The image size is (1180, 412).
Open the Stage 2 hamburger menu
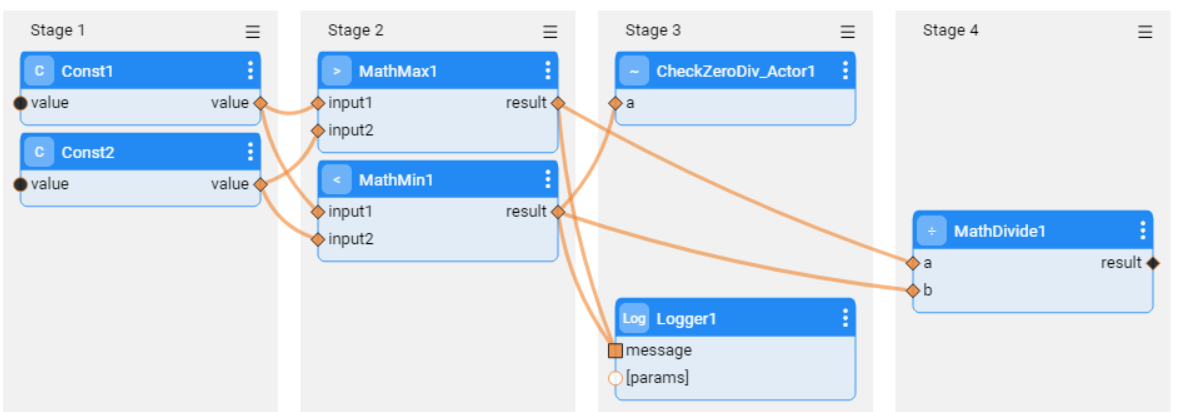(x=550, y=32)
